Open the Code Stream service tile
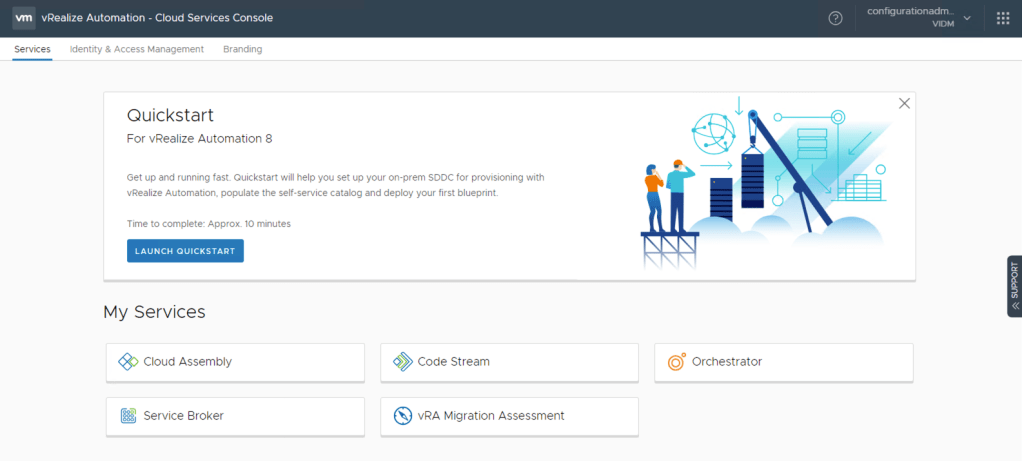This screenshot has width=1022, height=461. [x=509, y=362]
